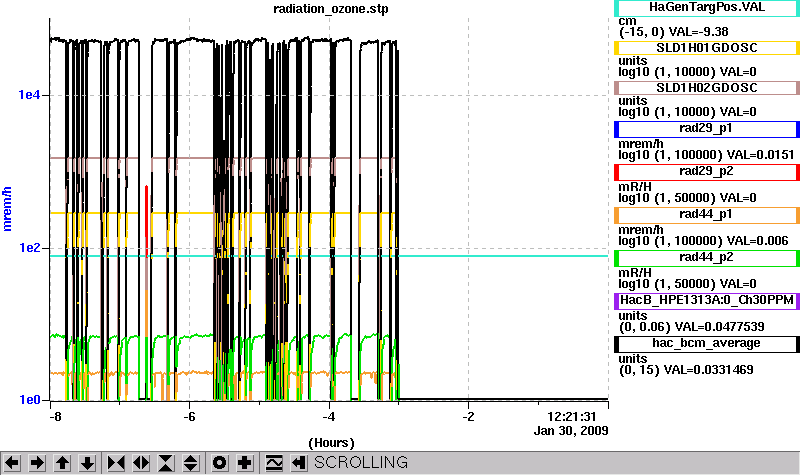
Task: Click the mrem/h y-axis title
Action: [7, 209]
